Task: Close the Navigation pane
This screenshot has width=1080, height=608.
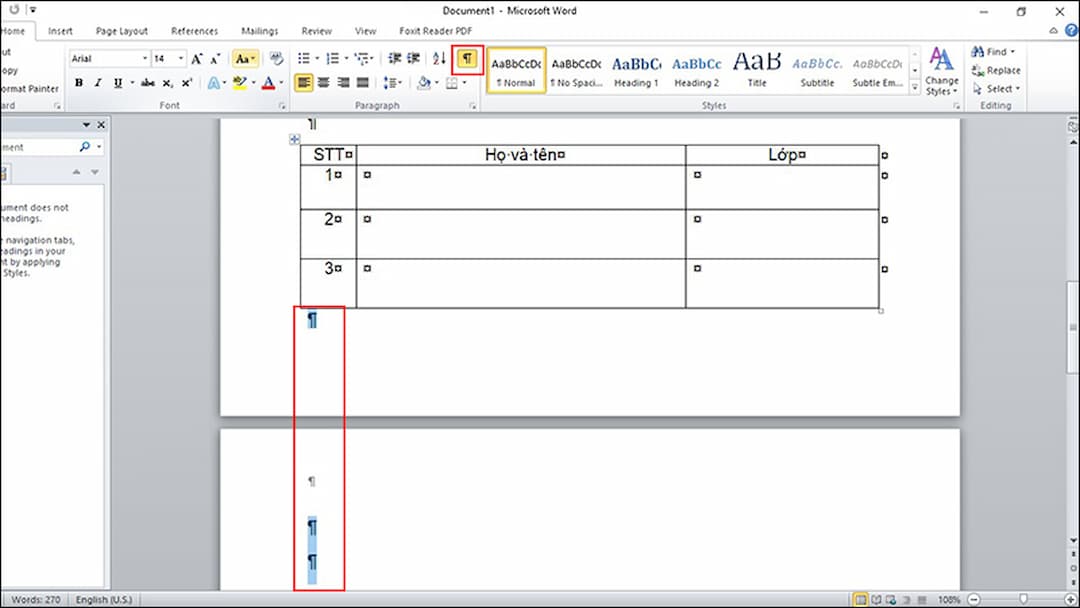Action: point(101,125)
